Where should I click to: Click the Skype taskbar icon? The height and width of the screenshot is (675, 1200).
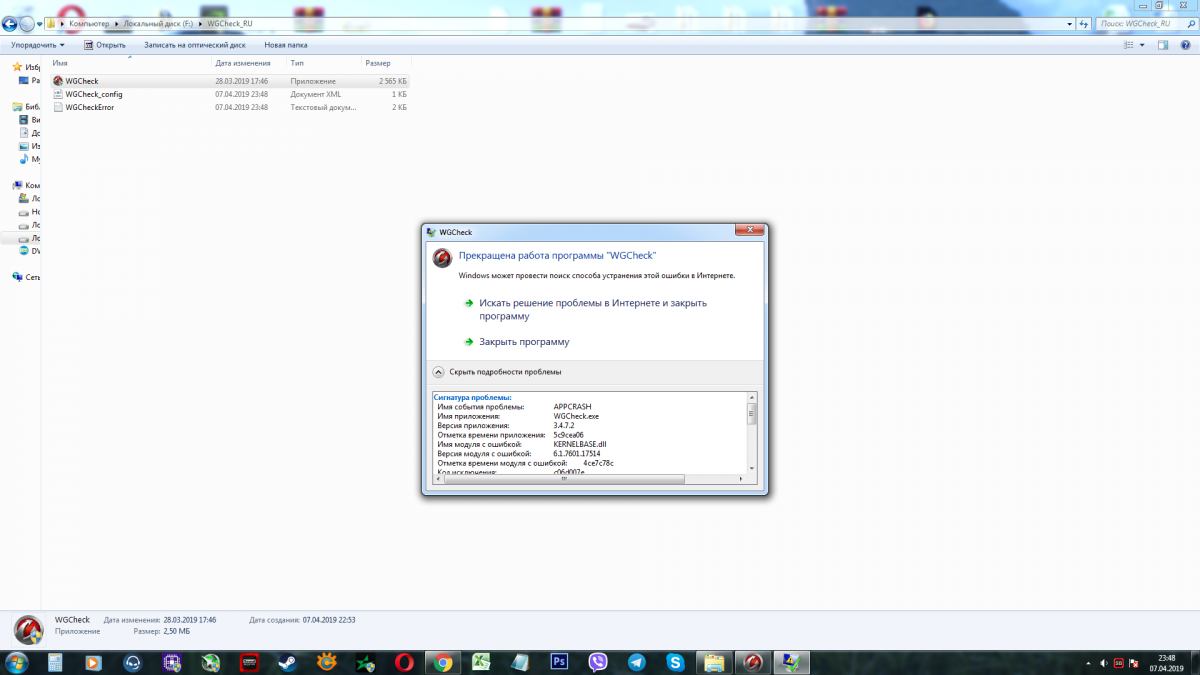click(676, 661)
